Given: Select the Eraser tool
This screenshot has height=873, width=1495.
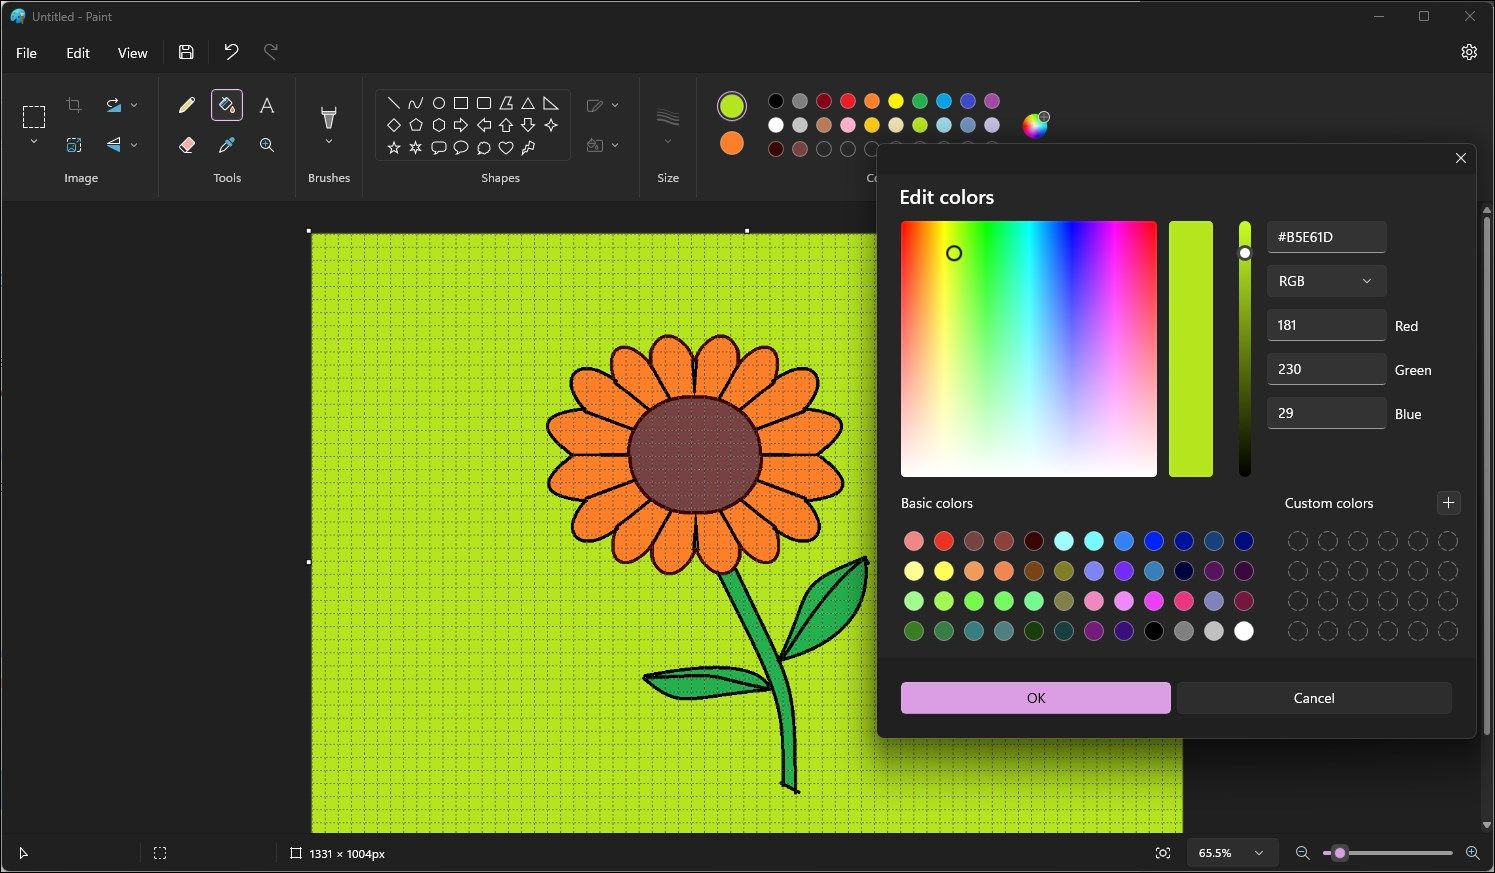Looking at the screenshot, I should pos(186,144).
